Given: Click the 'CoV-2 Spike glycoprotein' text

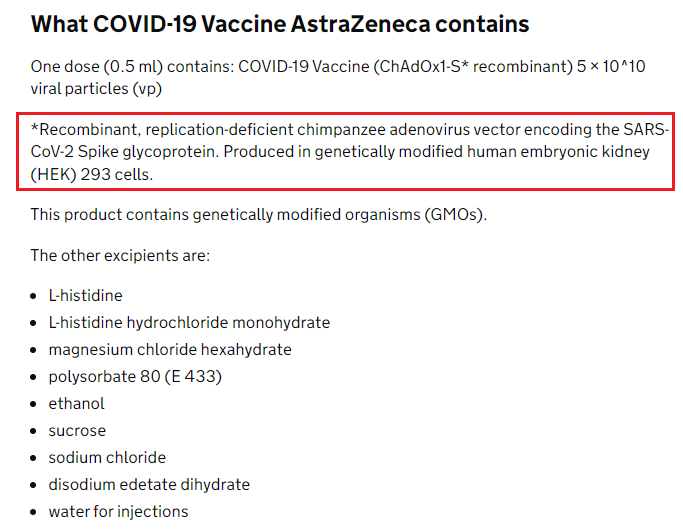Looking at the screenshot, I should point(124,152).
